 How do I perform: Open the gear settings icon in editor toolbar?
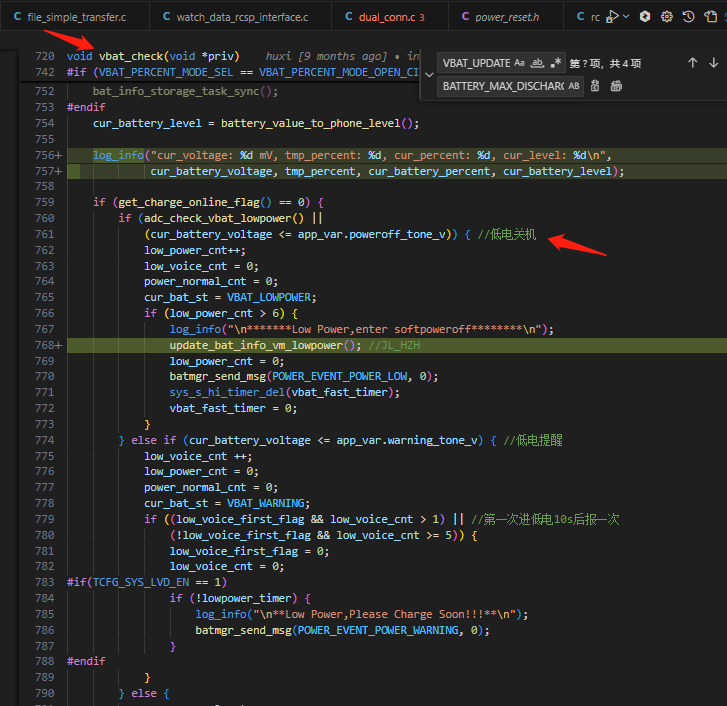667,17
